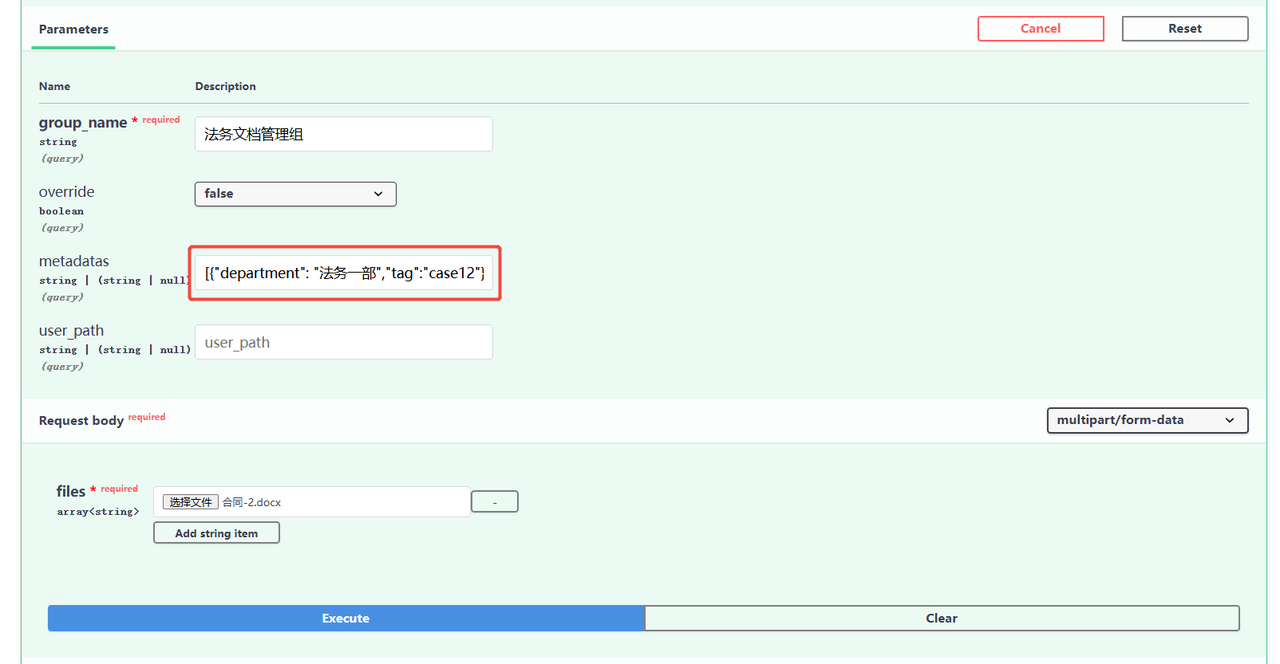Viewport: 1280px width, 664px height.
Task: Click the metadatas parameter label
Action: (x=74, y=261)
